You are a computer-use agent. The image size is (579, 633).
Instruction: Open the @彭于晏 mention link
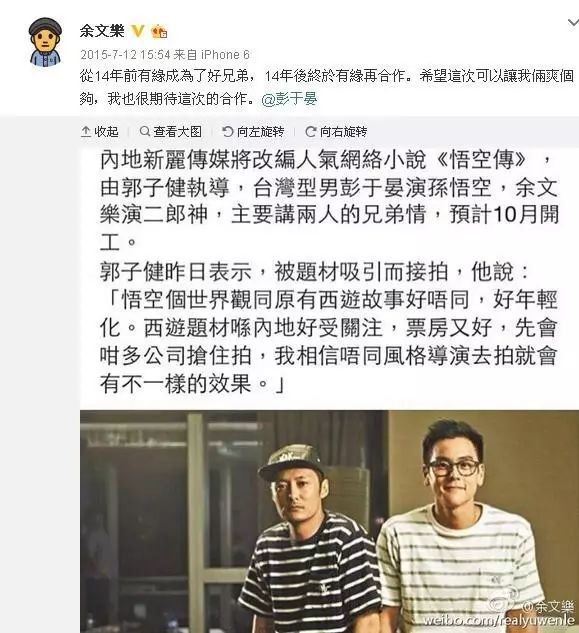290,99
